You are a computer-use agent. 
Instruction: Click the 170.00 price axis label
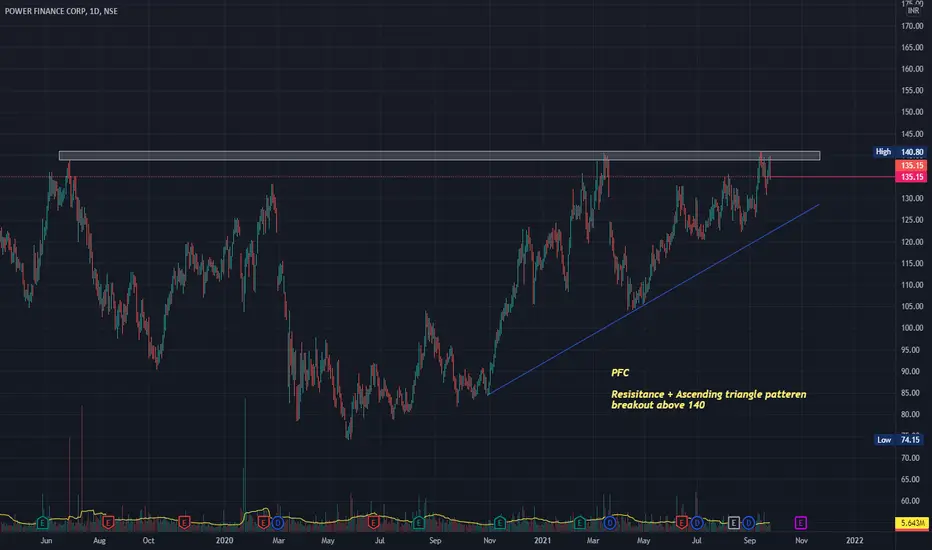tap(912, 26)
